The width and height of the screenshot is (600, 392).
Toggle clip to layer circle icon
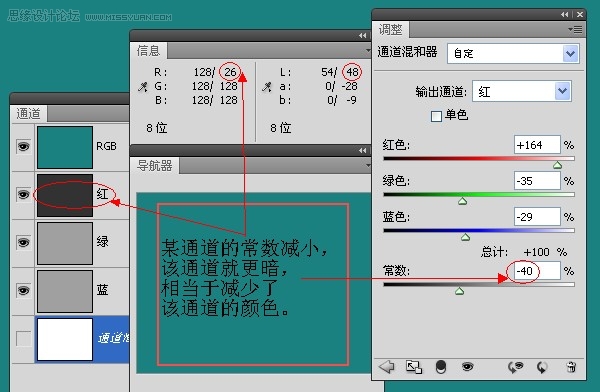[441, 367]
